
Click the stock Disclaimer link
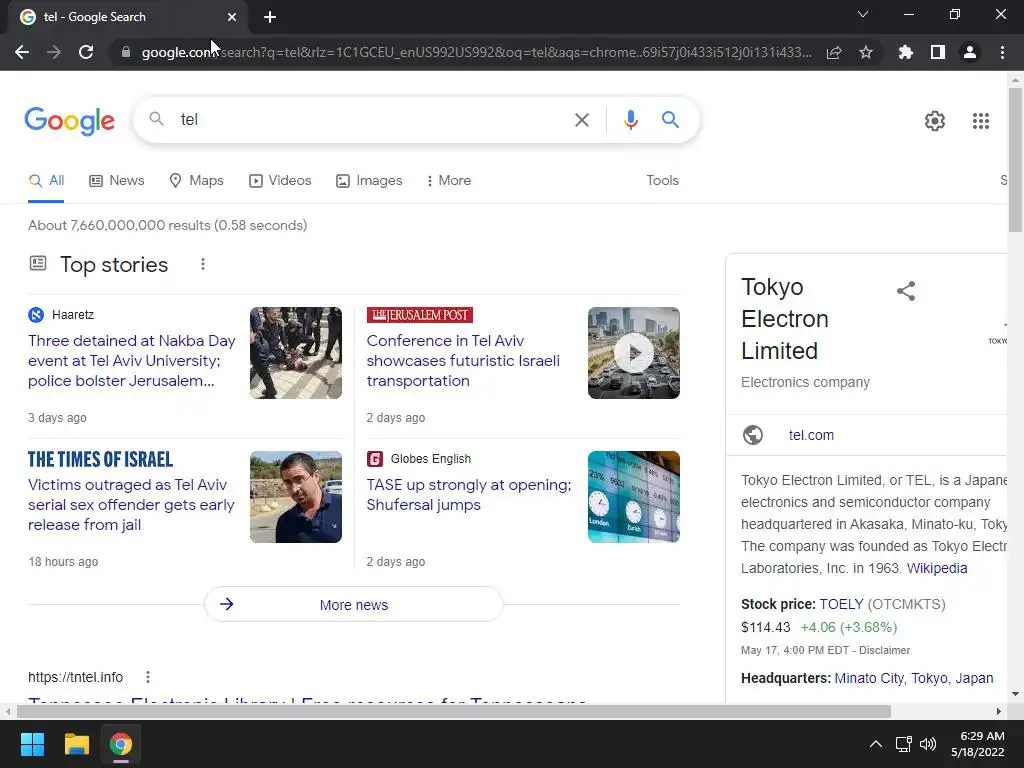[x=884, y=650]
